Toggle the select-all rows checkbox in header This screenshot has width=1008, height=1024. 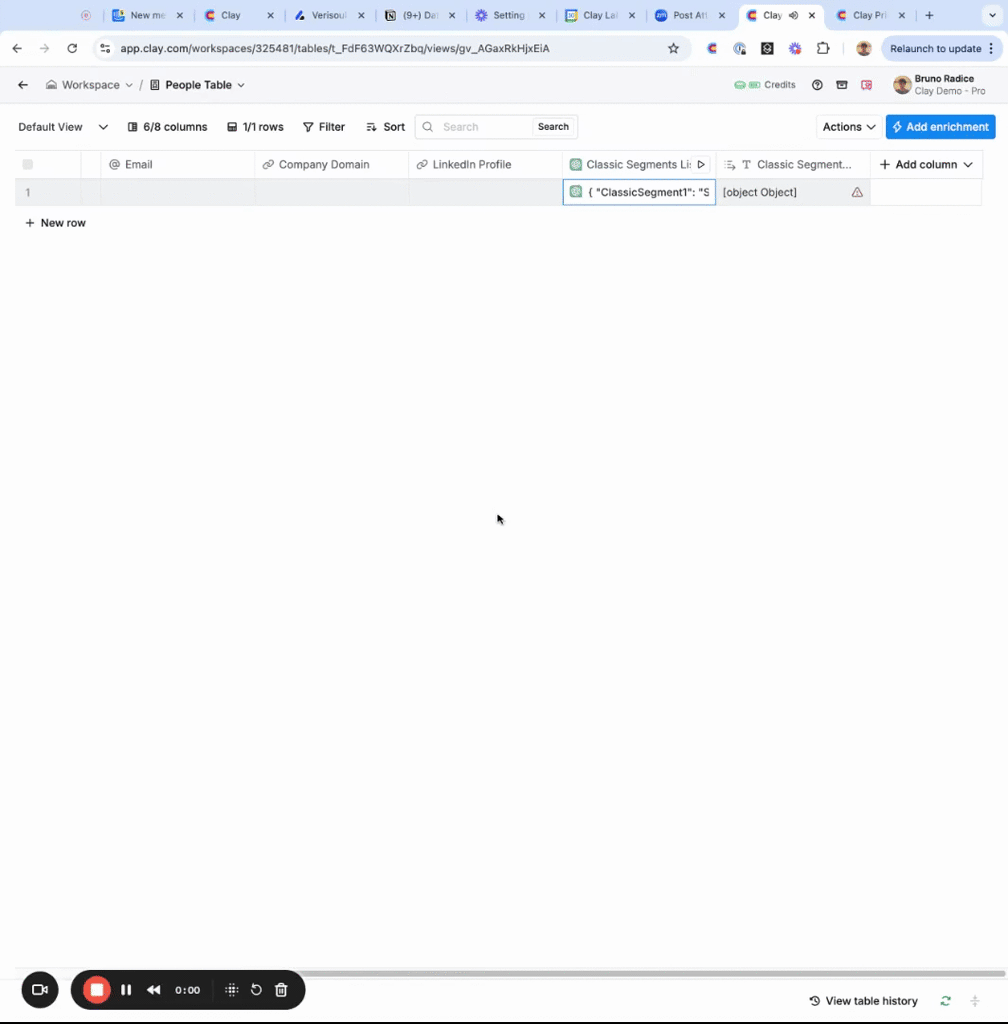click(27, 165)
